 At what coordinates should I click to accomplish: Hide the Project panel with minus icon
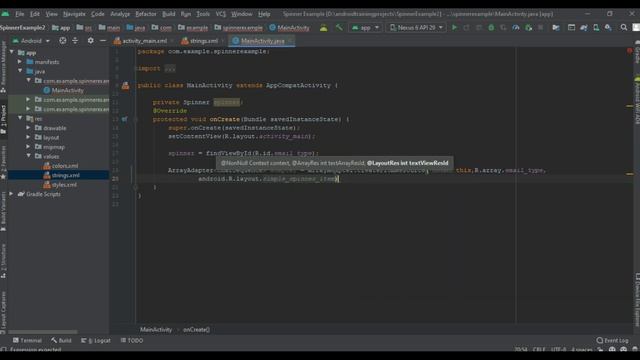pos(103,40)
